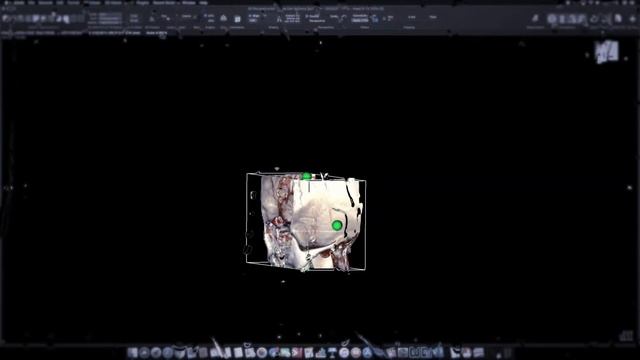Open the File menu

31,2
